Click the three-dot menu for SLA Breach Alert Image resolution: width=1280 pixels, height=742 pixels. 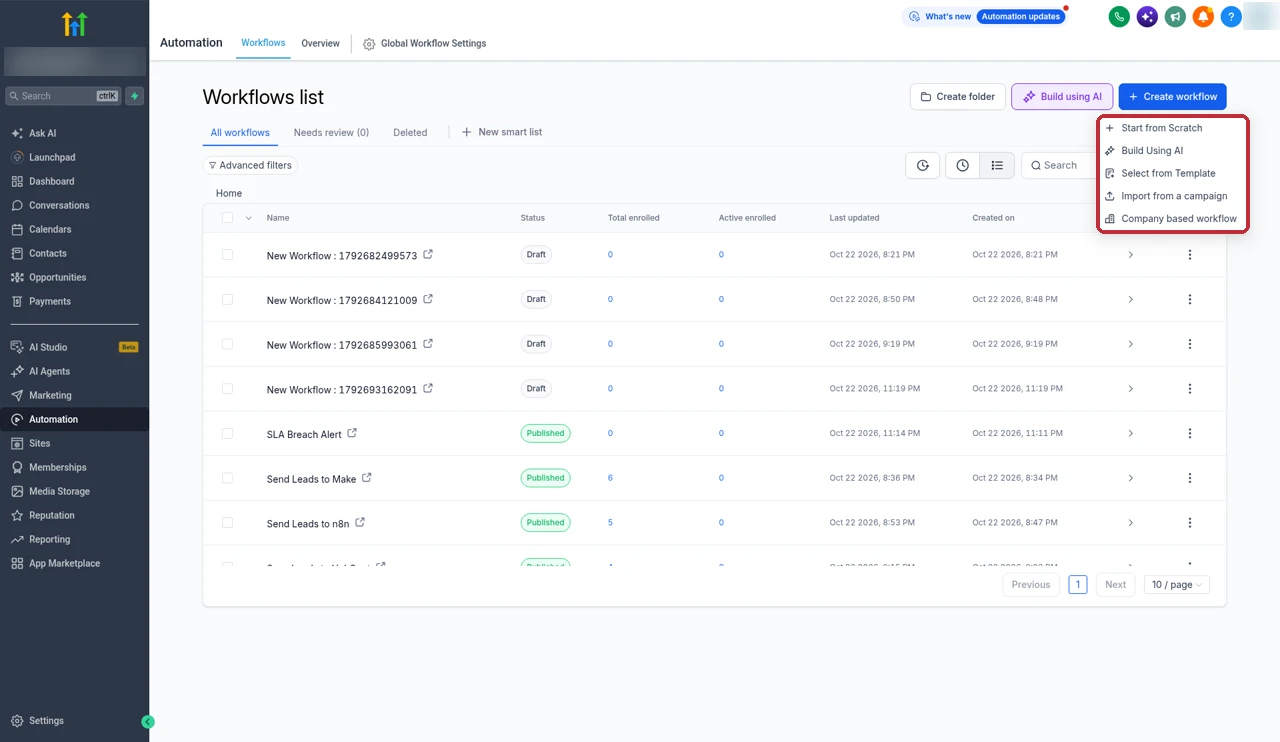[x=1190, y=434]
